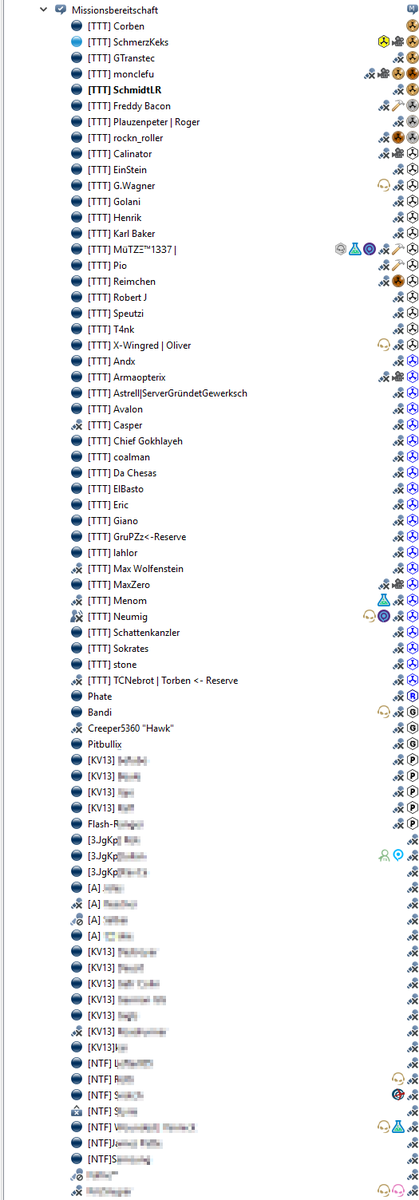
Task: Click the flask icon on Menom row
Action: coord(383,601)
